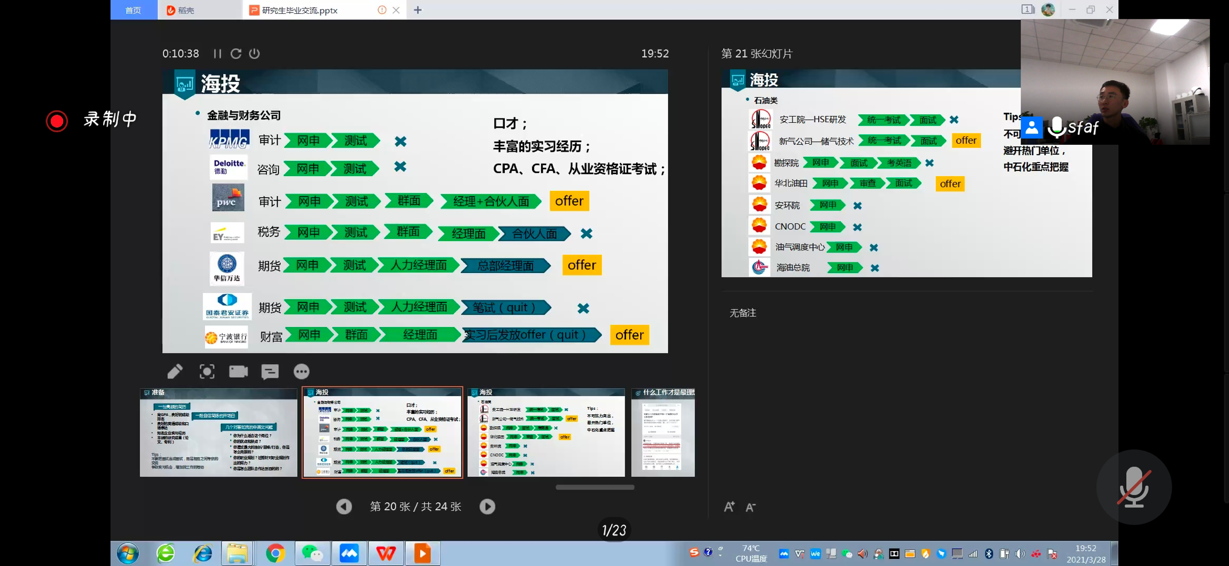
Task: Pause the presentation timer
Action: pos(217,54)
